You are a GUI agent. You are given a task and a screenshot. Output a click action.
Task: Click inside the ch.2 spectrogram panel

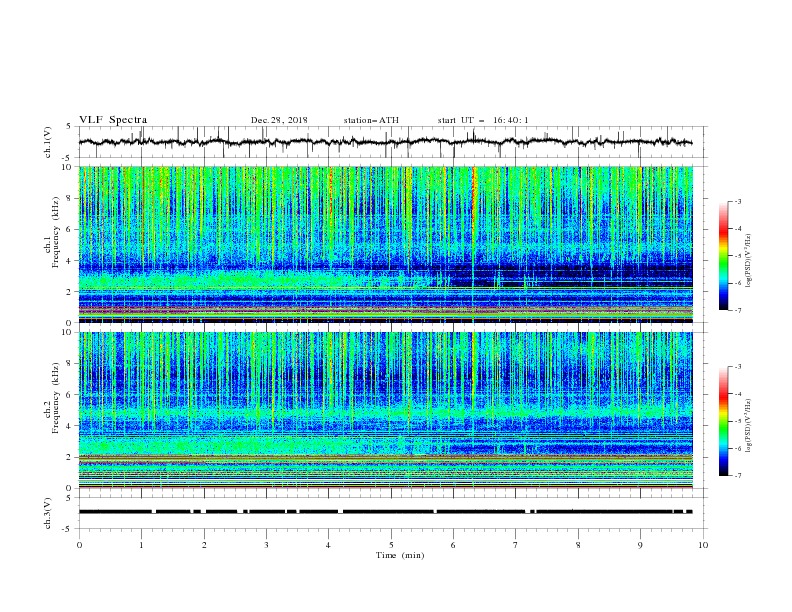385,410
